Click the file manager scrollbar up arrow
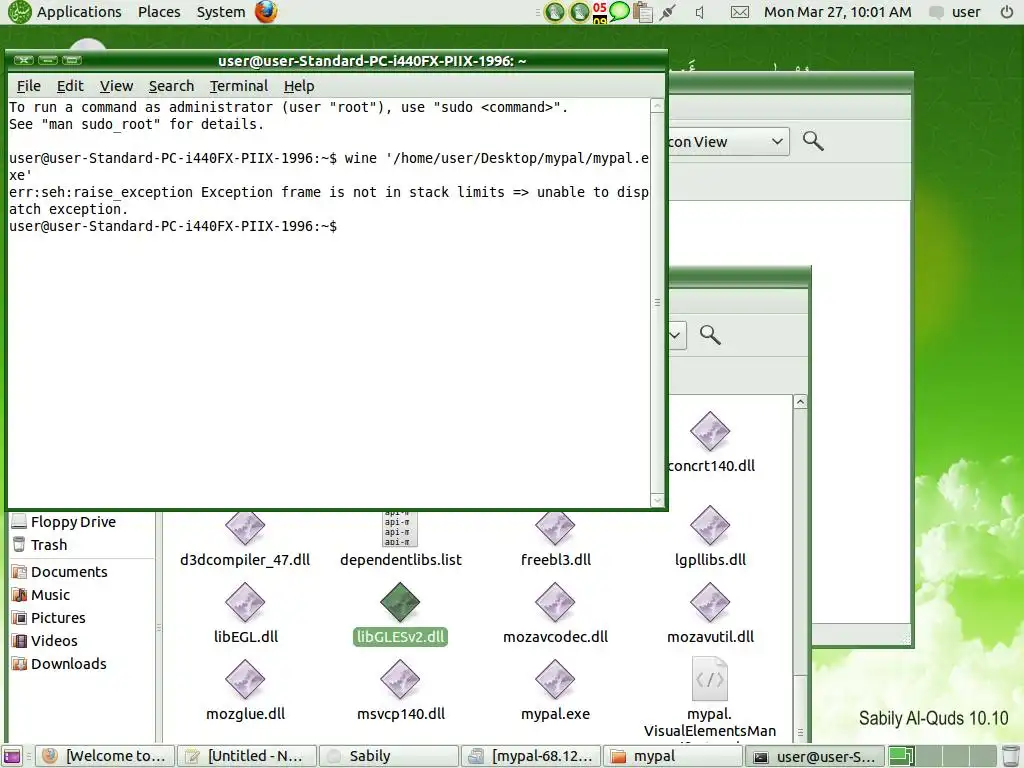 (x=801, y=402)
